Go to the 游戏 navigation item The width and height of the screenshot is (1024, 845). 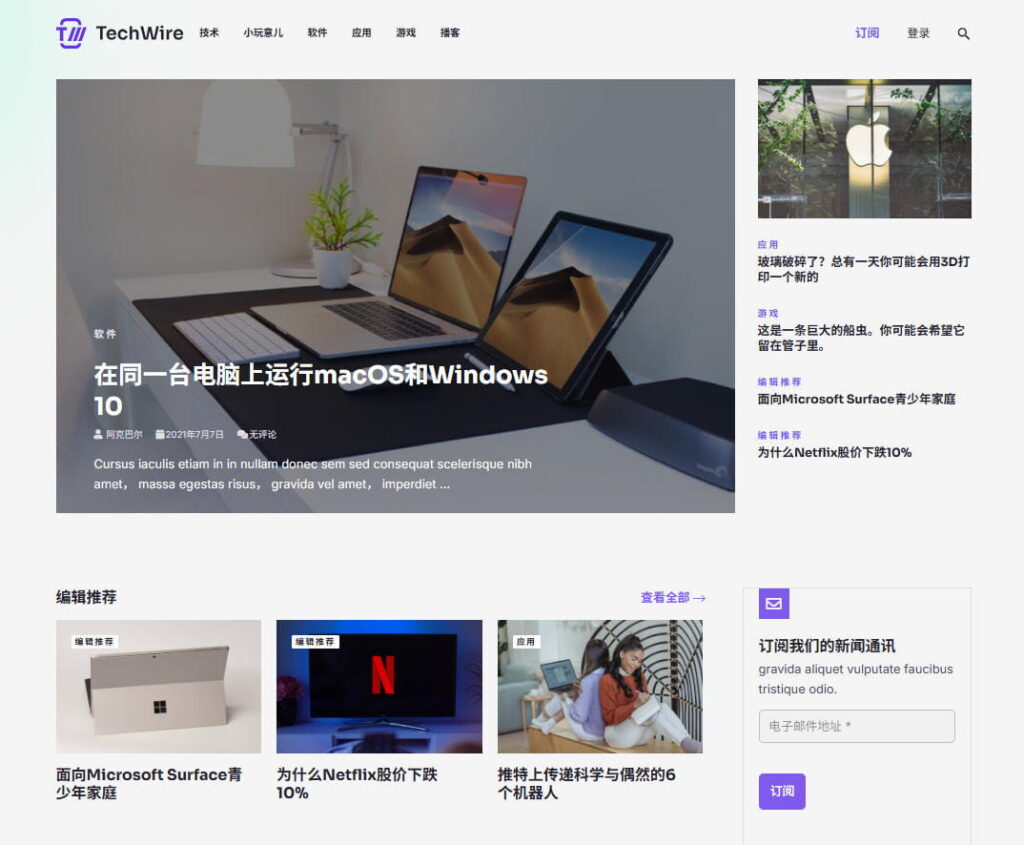tap(406, 33)
